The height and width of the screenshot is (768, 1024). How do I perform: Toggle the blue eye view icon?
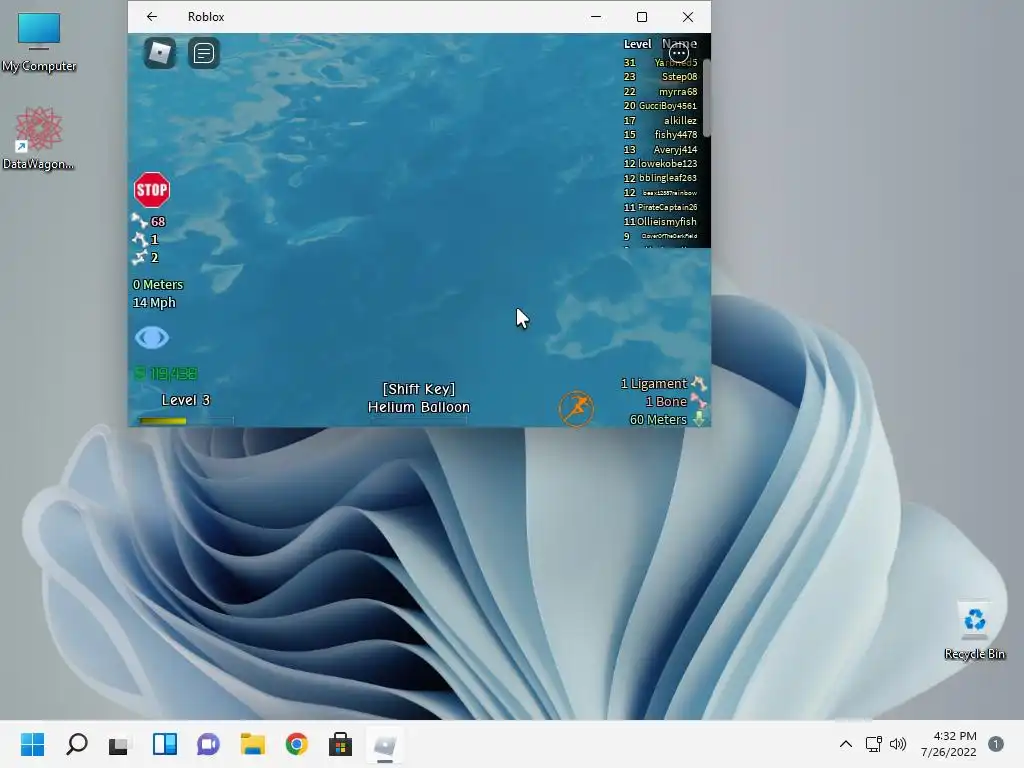(x=152, y=338)
